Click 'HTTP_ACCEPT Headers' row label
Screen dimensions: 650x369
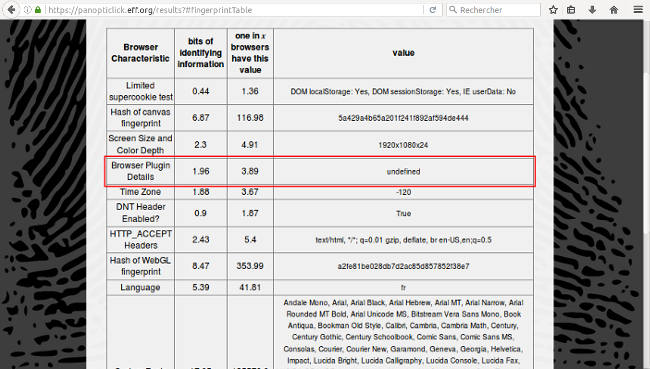pyautogui.click(x=141, y=240)
